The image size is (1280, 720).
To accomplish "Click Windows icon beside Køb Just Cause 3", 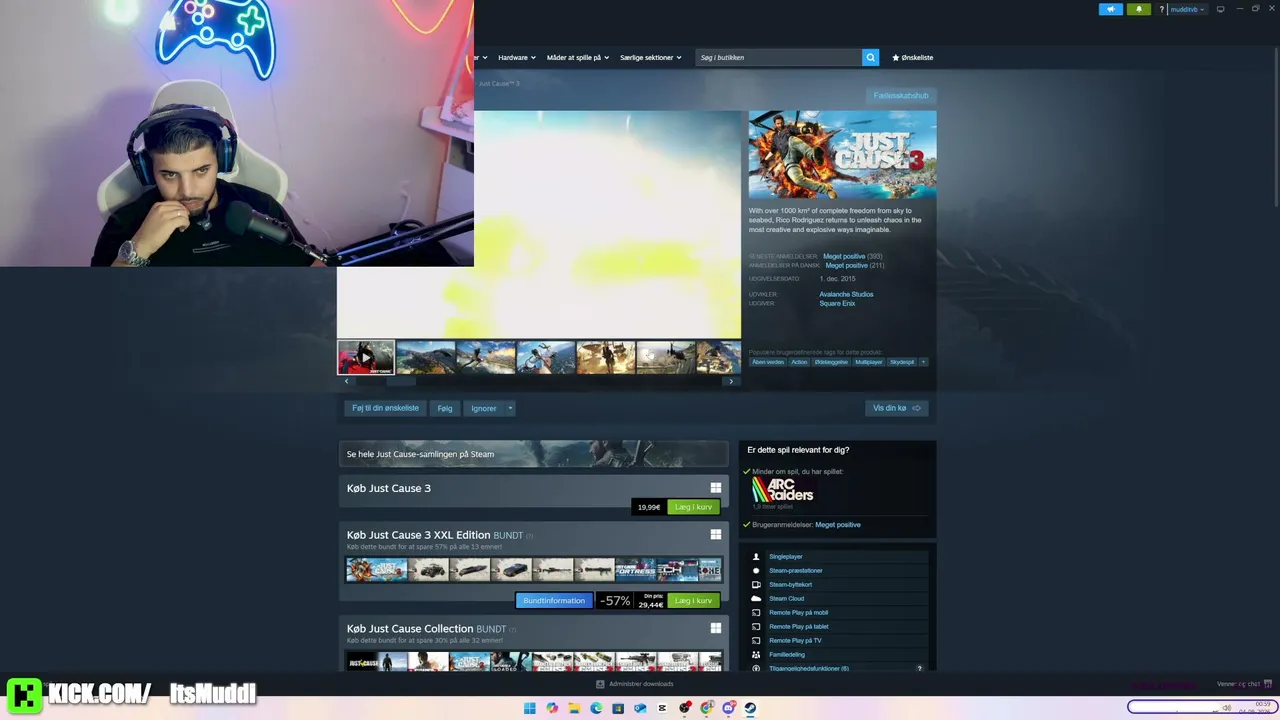I will (x=716, y=488).
